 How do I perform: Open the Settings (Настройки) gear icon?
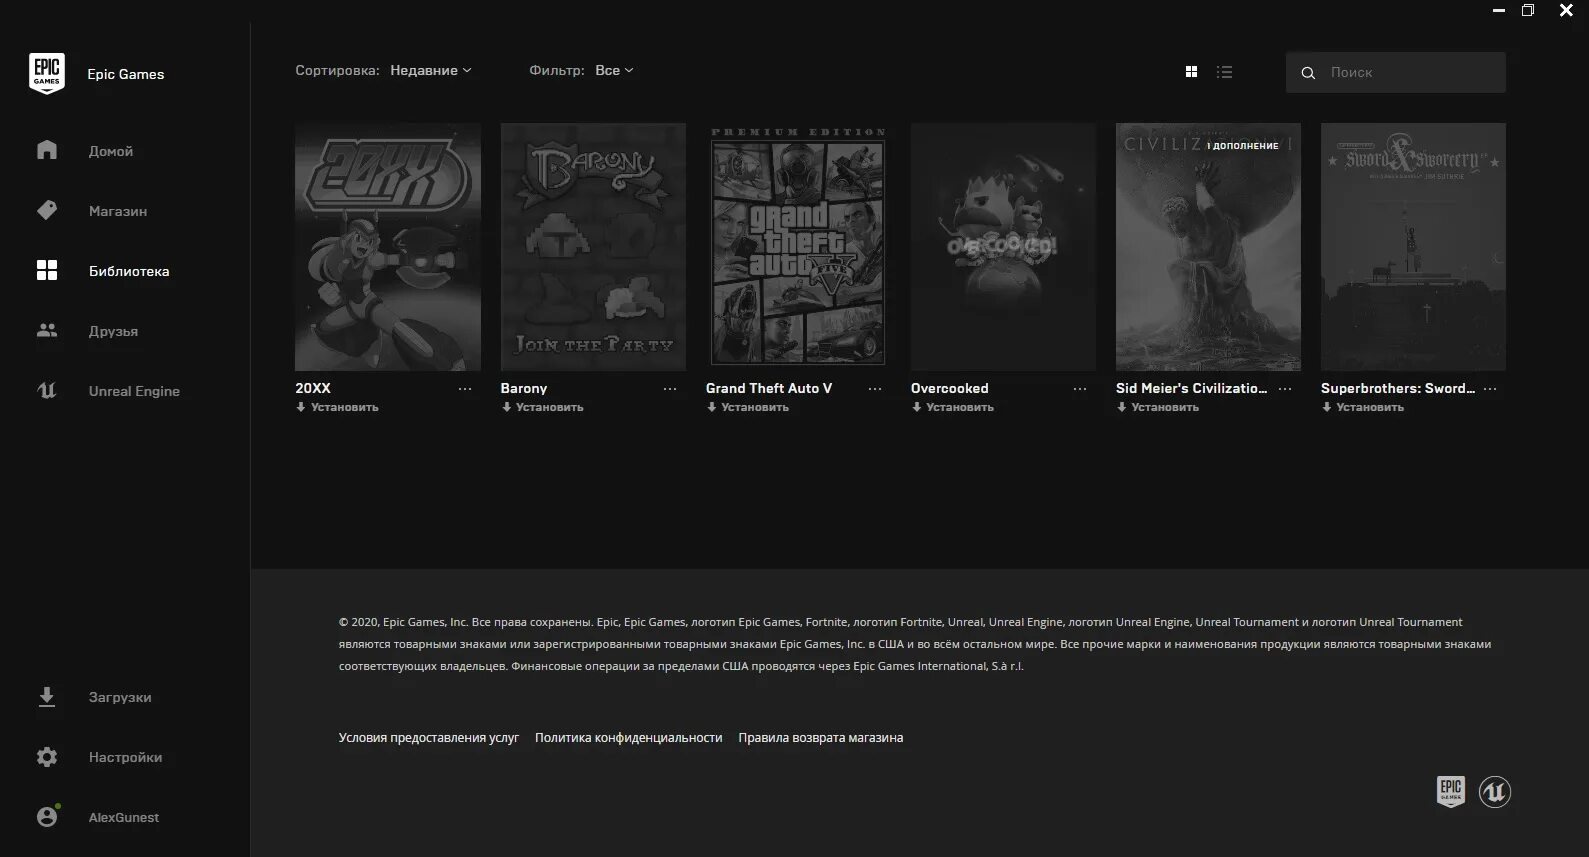pyautogui.click(x=47, y=757)
